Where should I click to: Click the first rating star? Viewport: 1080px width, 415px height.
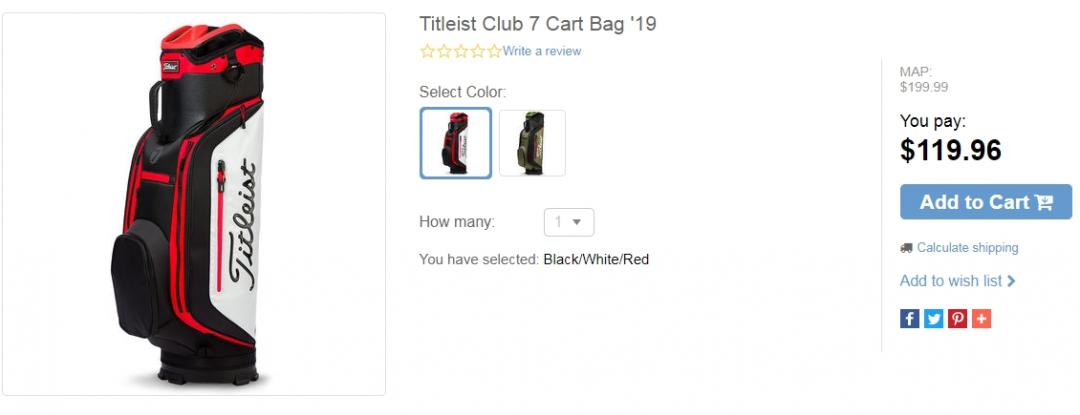[x=428, y=51]
